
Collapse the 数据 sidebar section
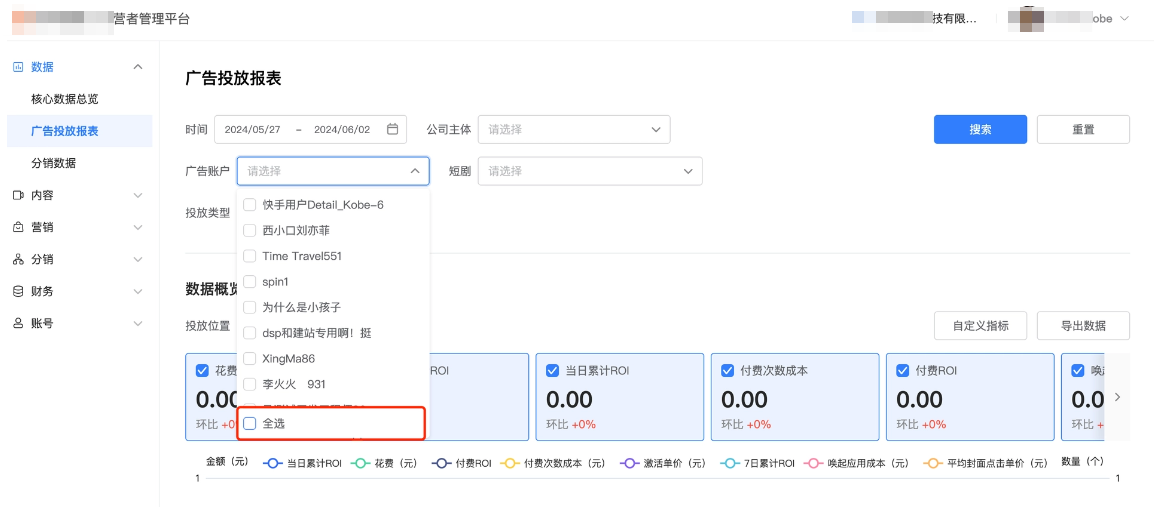pos(138,67)
